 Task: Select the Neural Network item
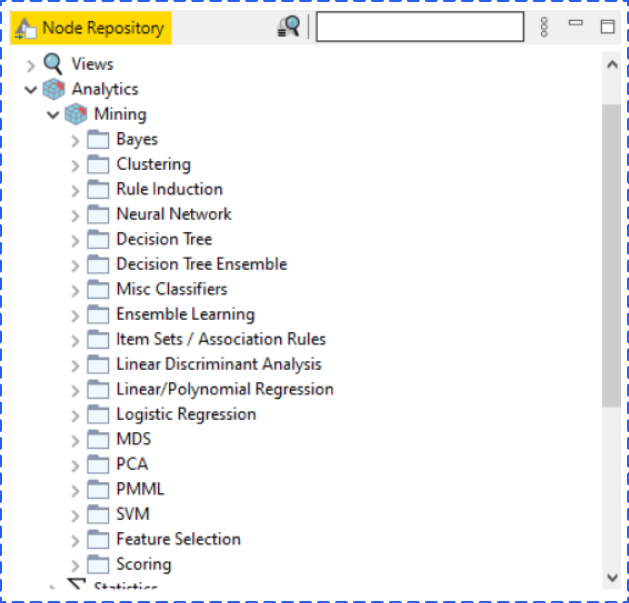173,214
